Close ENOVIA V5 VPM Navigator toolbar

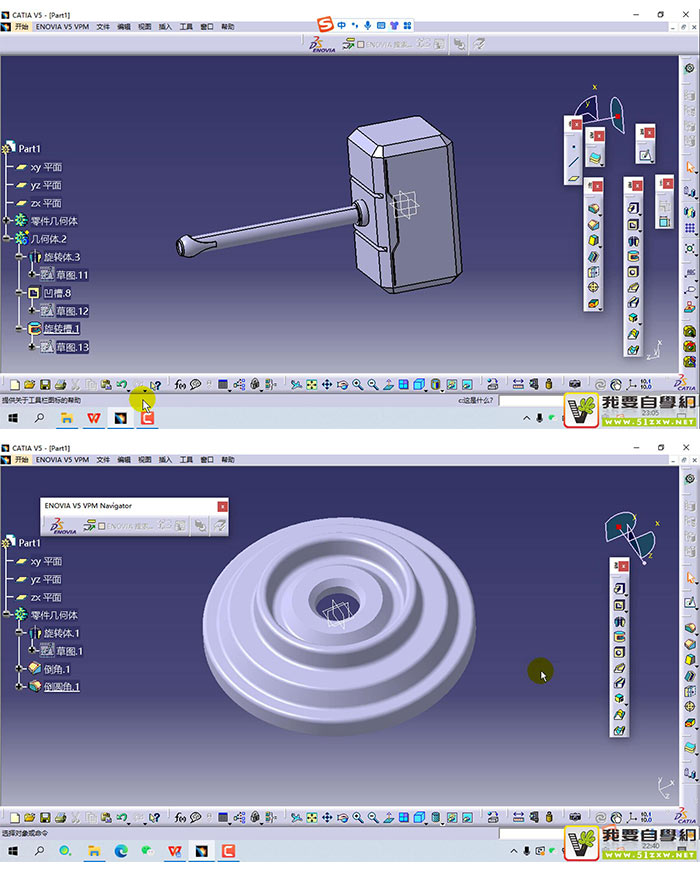222,506
